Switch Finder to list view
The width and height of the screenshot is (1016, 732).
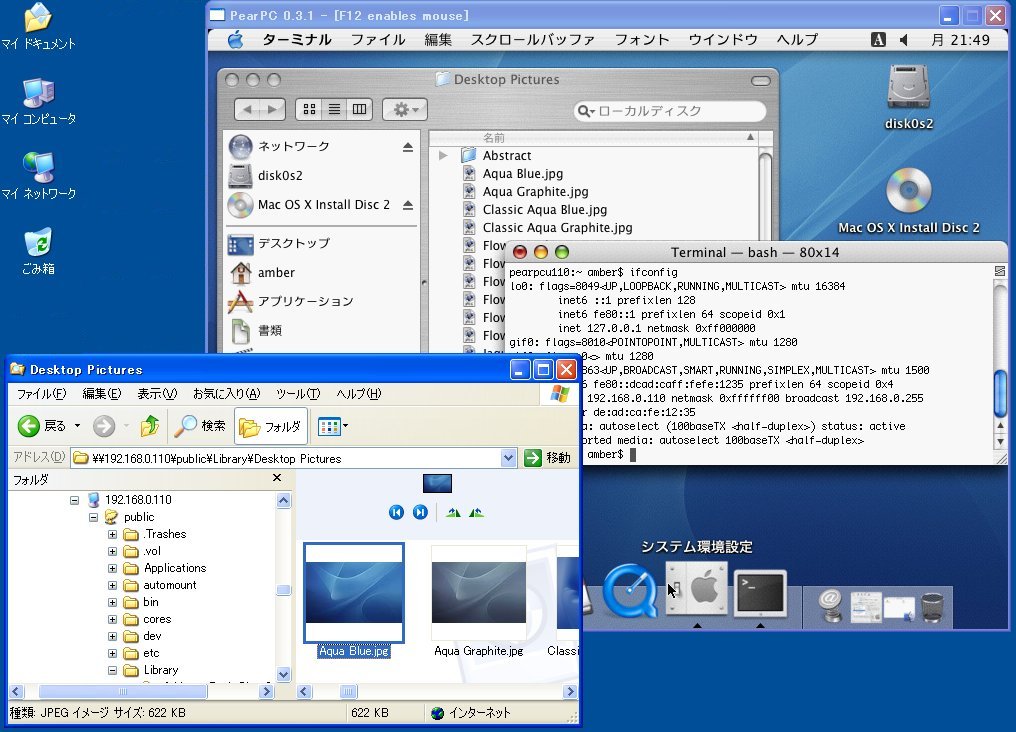(x=334, y=109)
